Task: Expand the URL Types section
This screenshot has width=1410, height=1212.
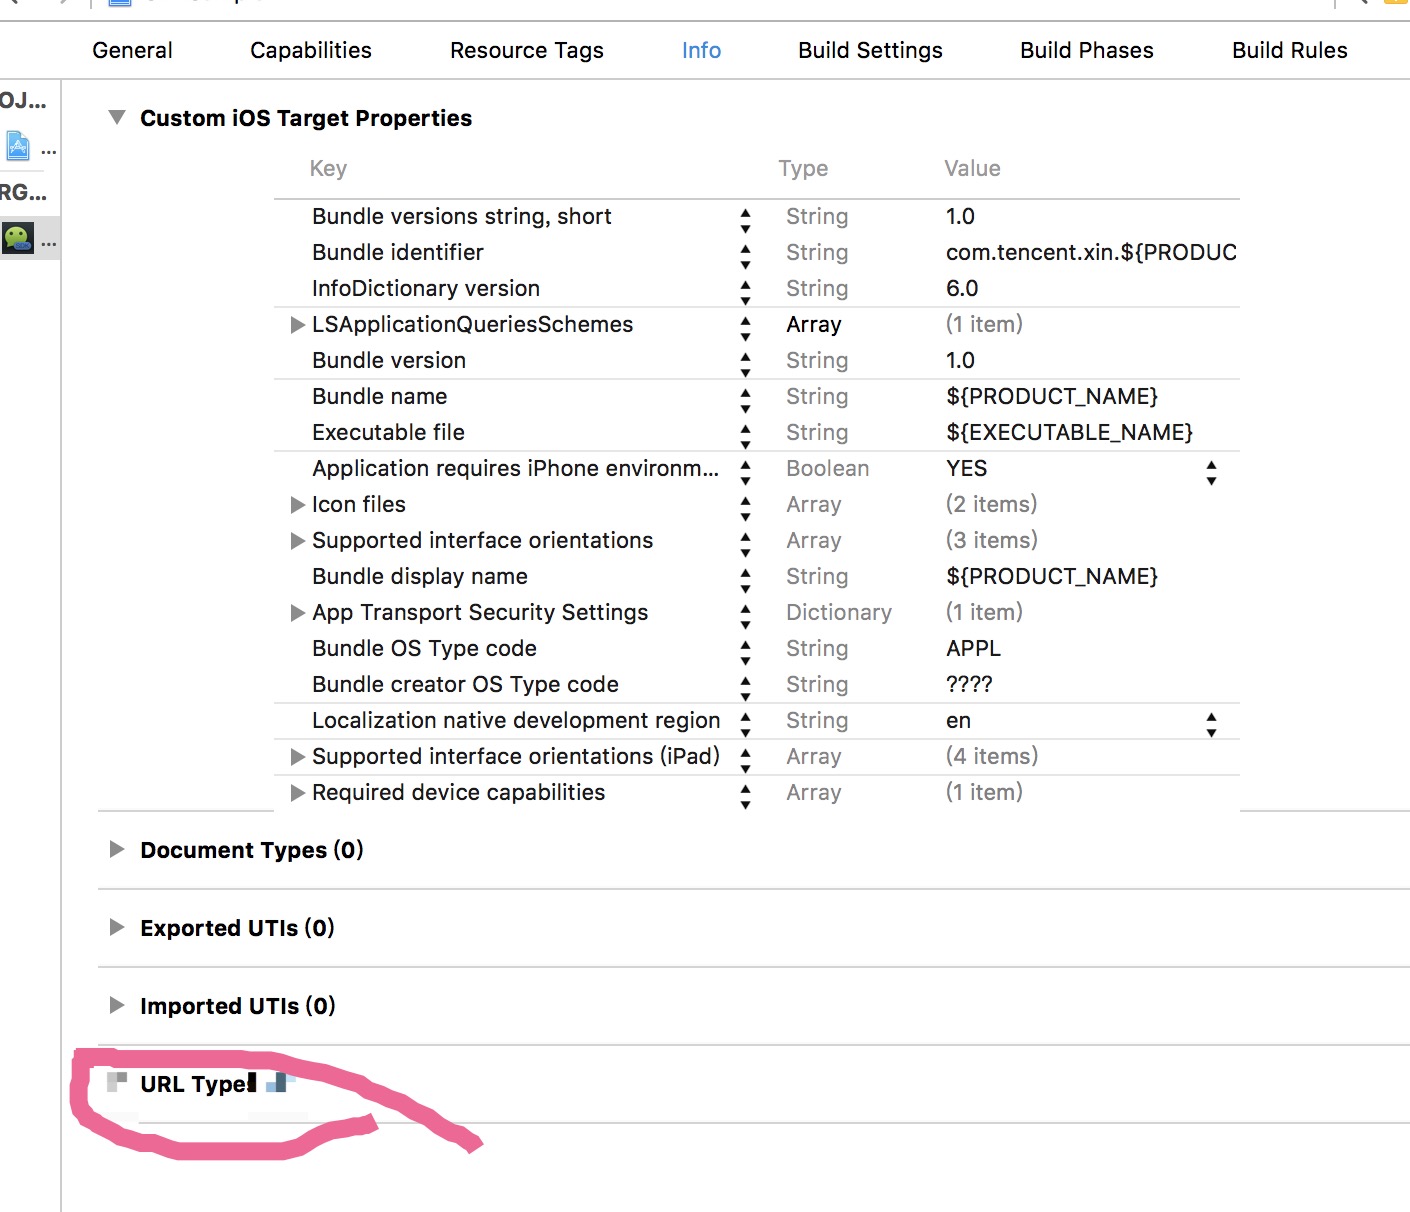Action: tap(117, 1082)
